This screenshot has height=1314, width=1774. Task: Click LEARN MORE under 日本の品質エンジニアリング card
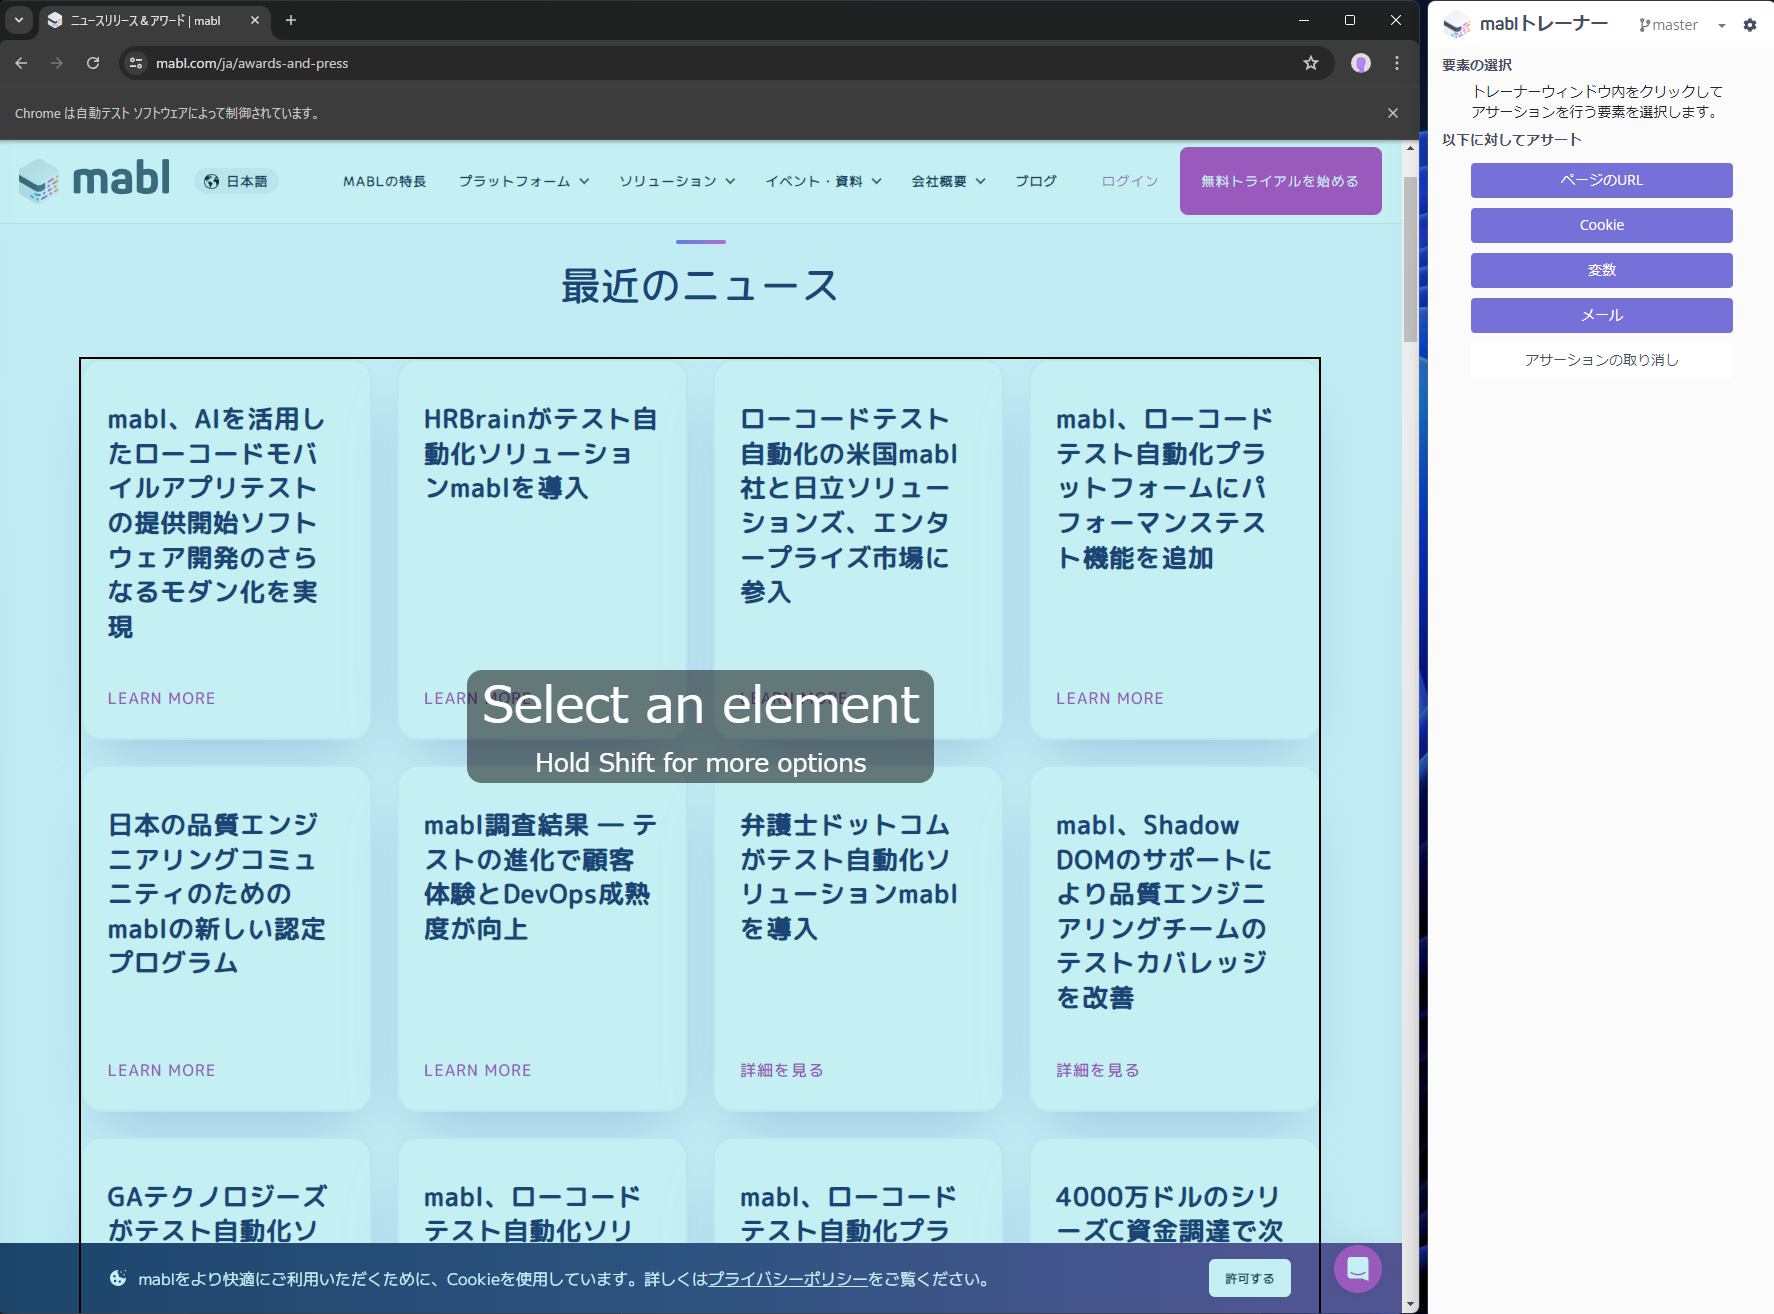click(x=161, y=1070)
